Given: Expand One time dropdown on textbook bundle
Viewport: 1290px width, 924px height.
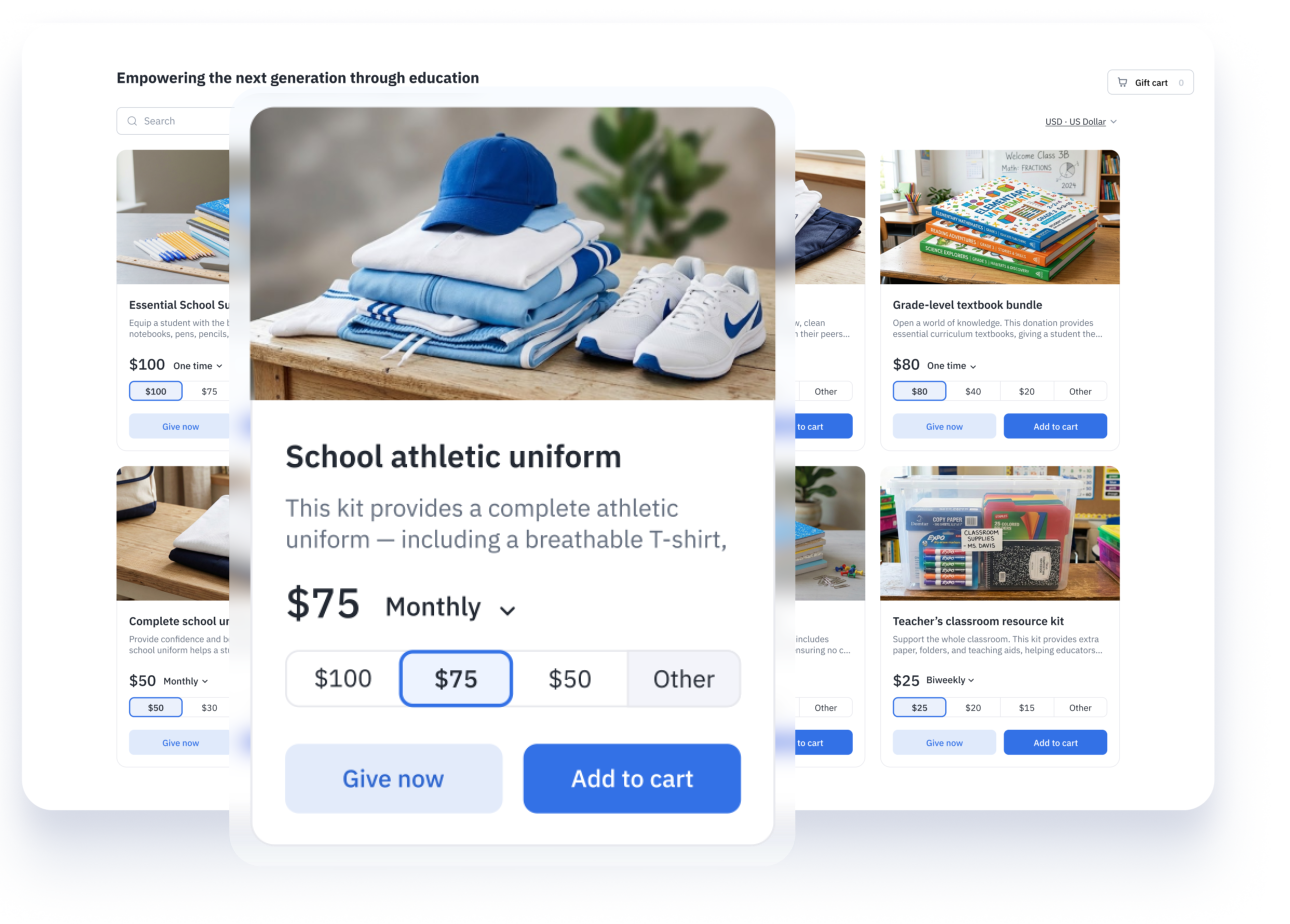Looking at the screenshot, I should [x=951, y=366].
